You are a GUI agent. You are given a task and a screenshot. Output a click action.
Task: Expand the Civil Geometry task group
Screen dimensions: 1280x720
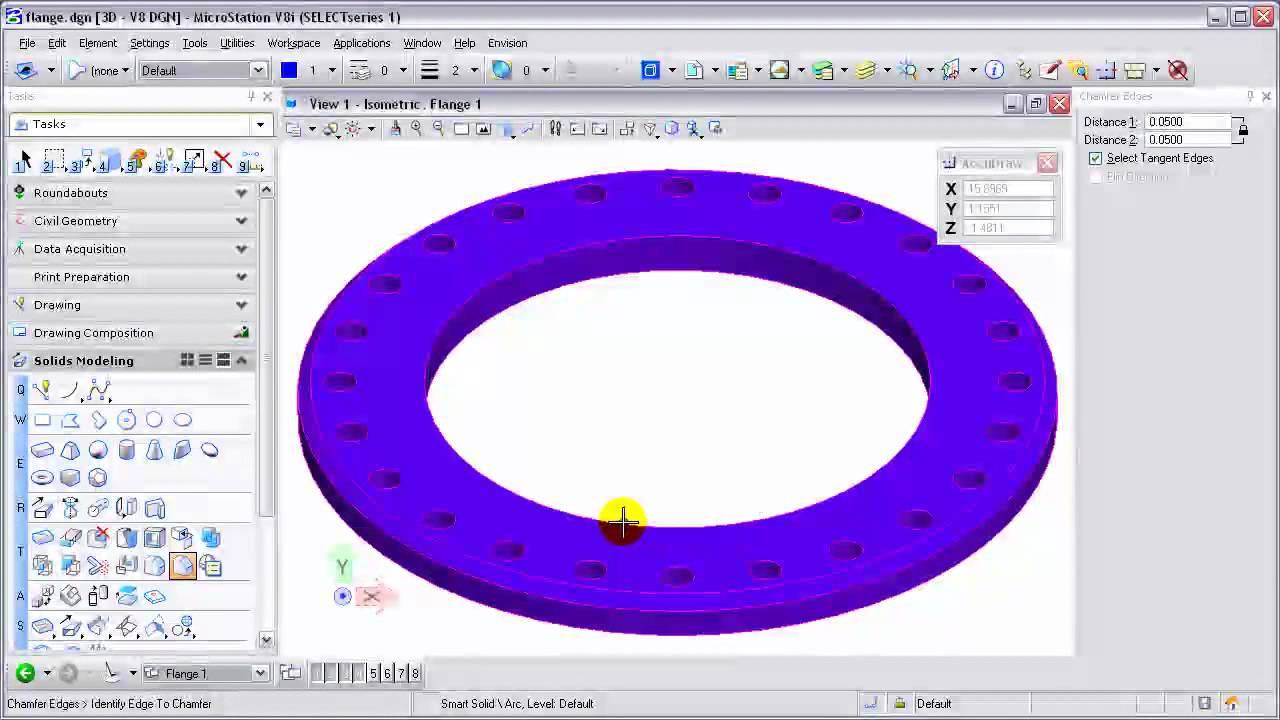pos(241,221)
